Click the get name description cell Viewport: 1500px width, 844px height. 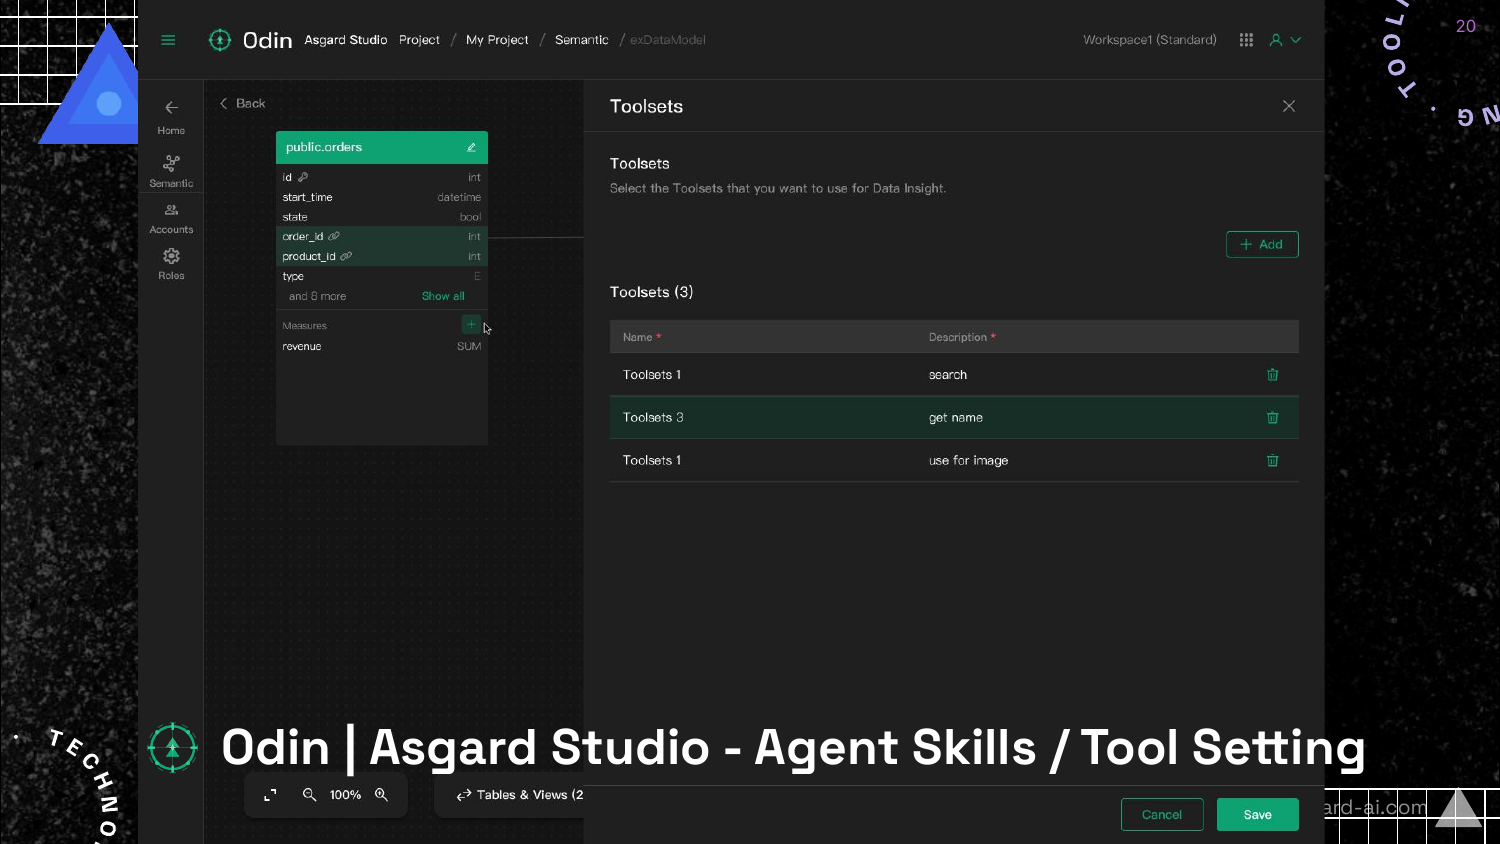pos(956,418)
